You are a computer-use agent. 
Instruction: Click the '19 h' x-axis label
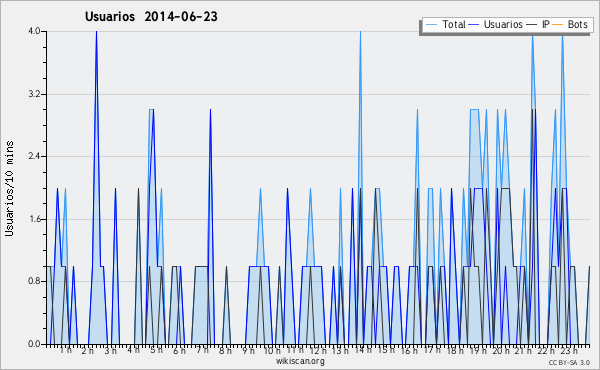point(478,350)
